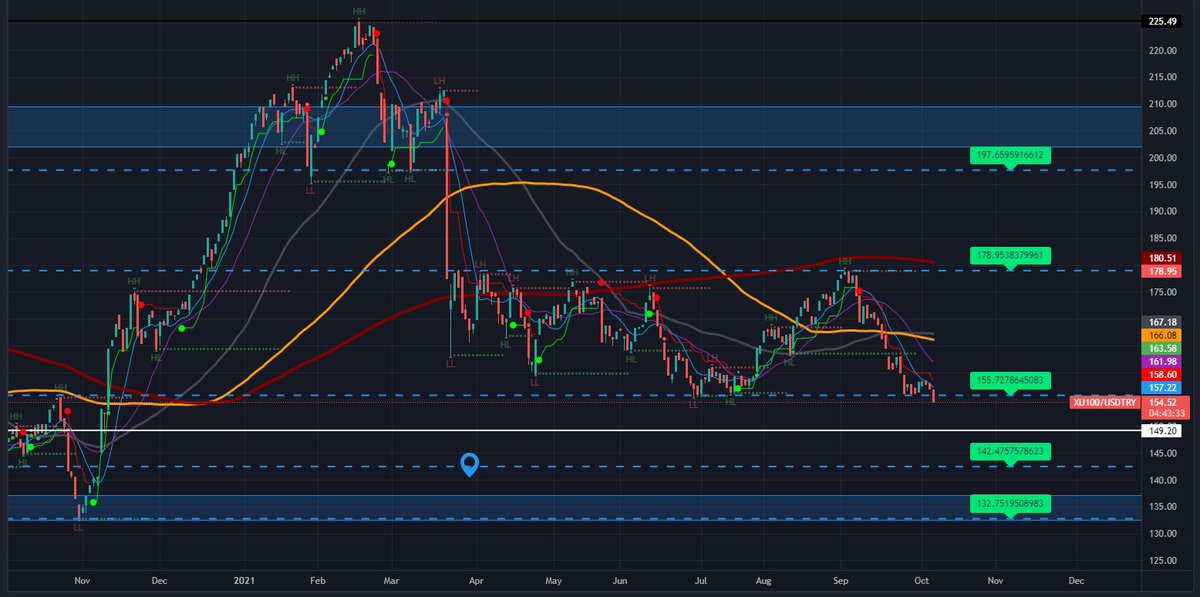Click the gray 167.18 indicator value

1163,322
